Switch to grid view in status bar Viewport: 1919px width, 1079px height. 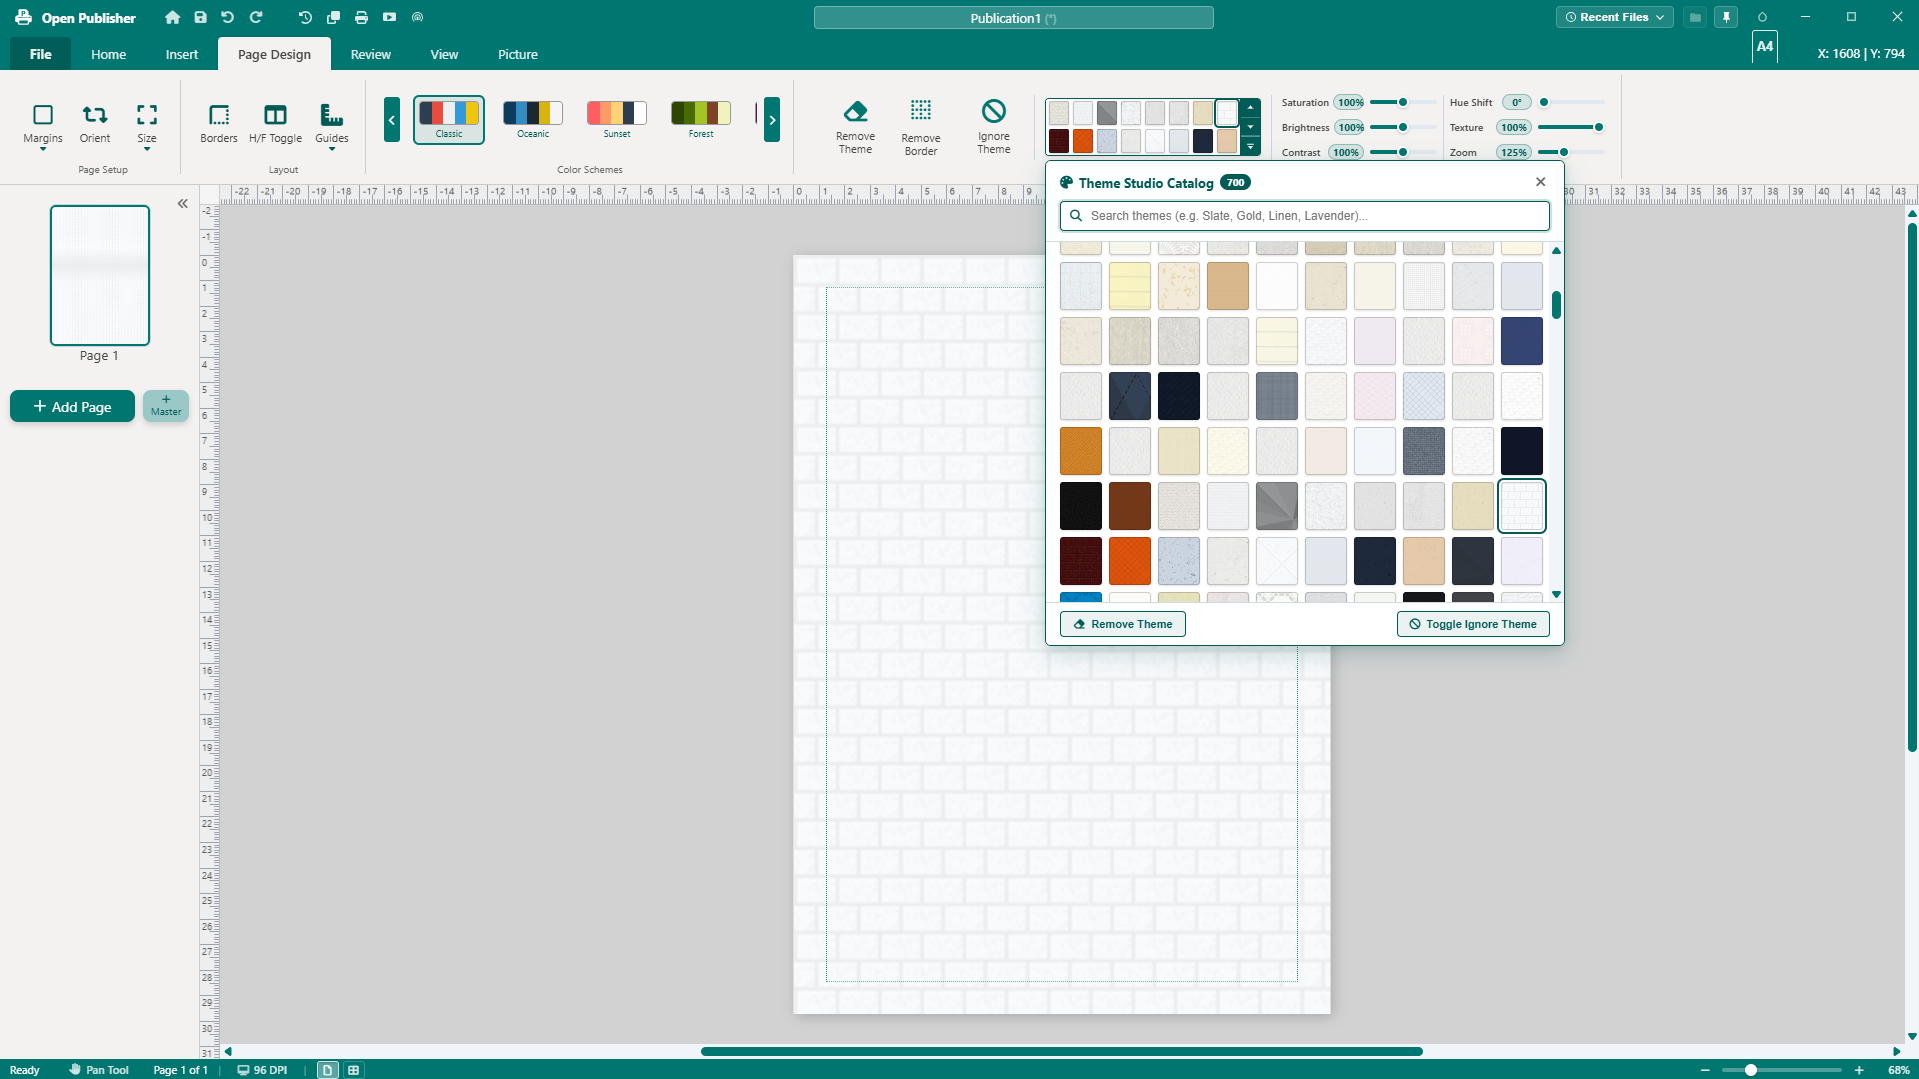(x=353, y=1070)
